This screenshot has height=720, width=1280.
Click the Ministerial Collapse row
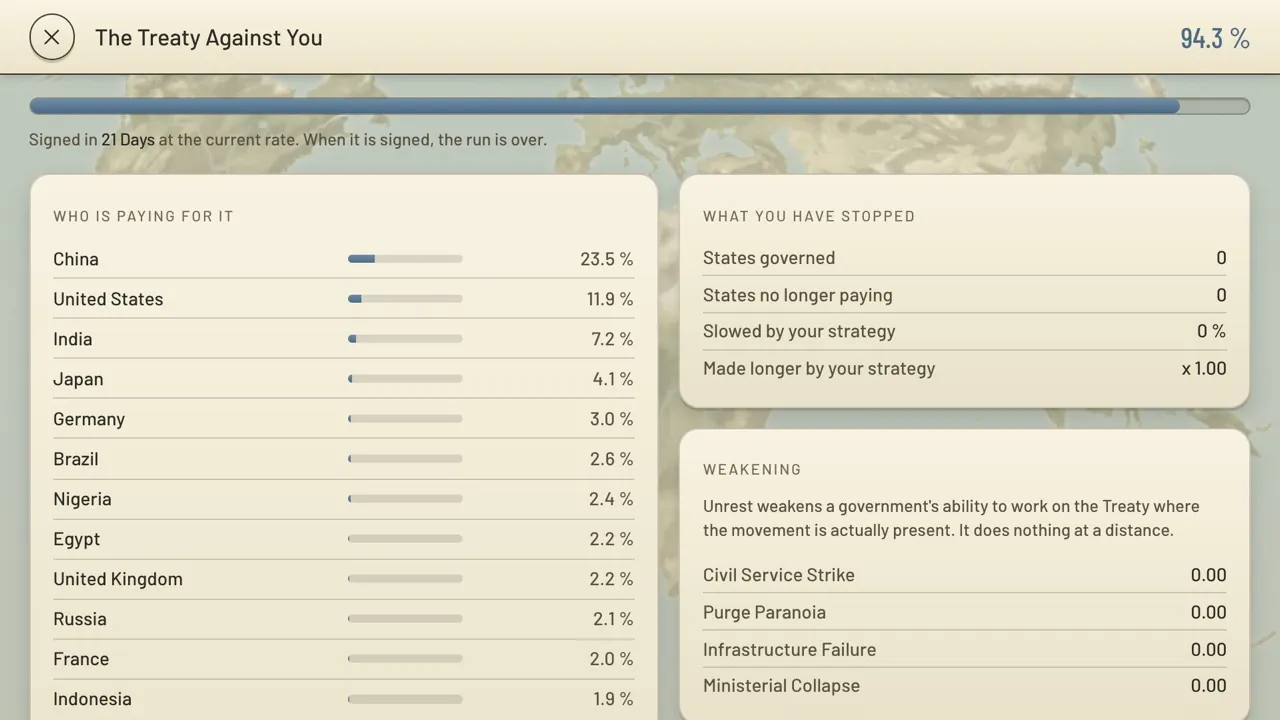coord(964,686)
